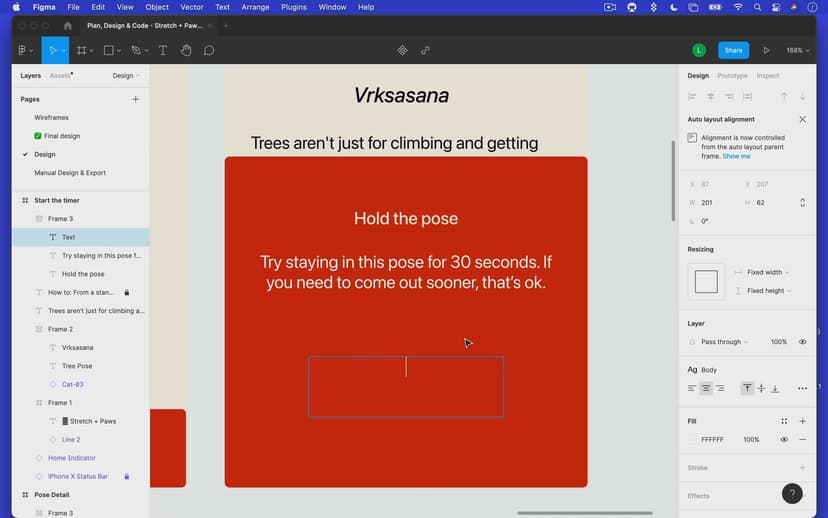
Task: Click the Present play icon
Action: click(x=766, y=50)
